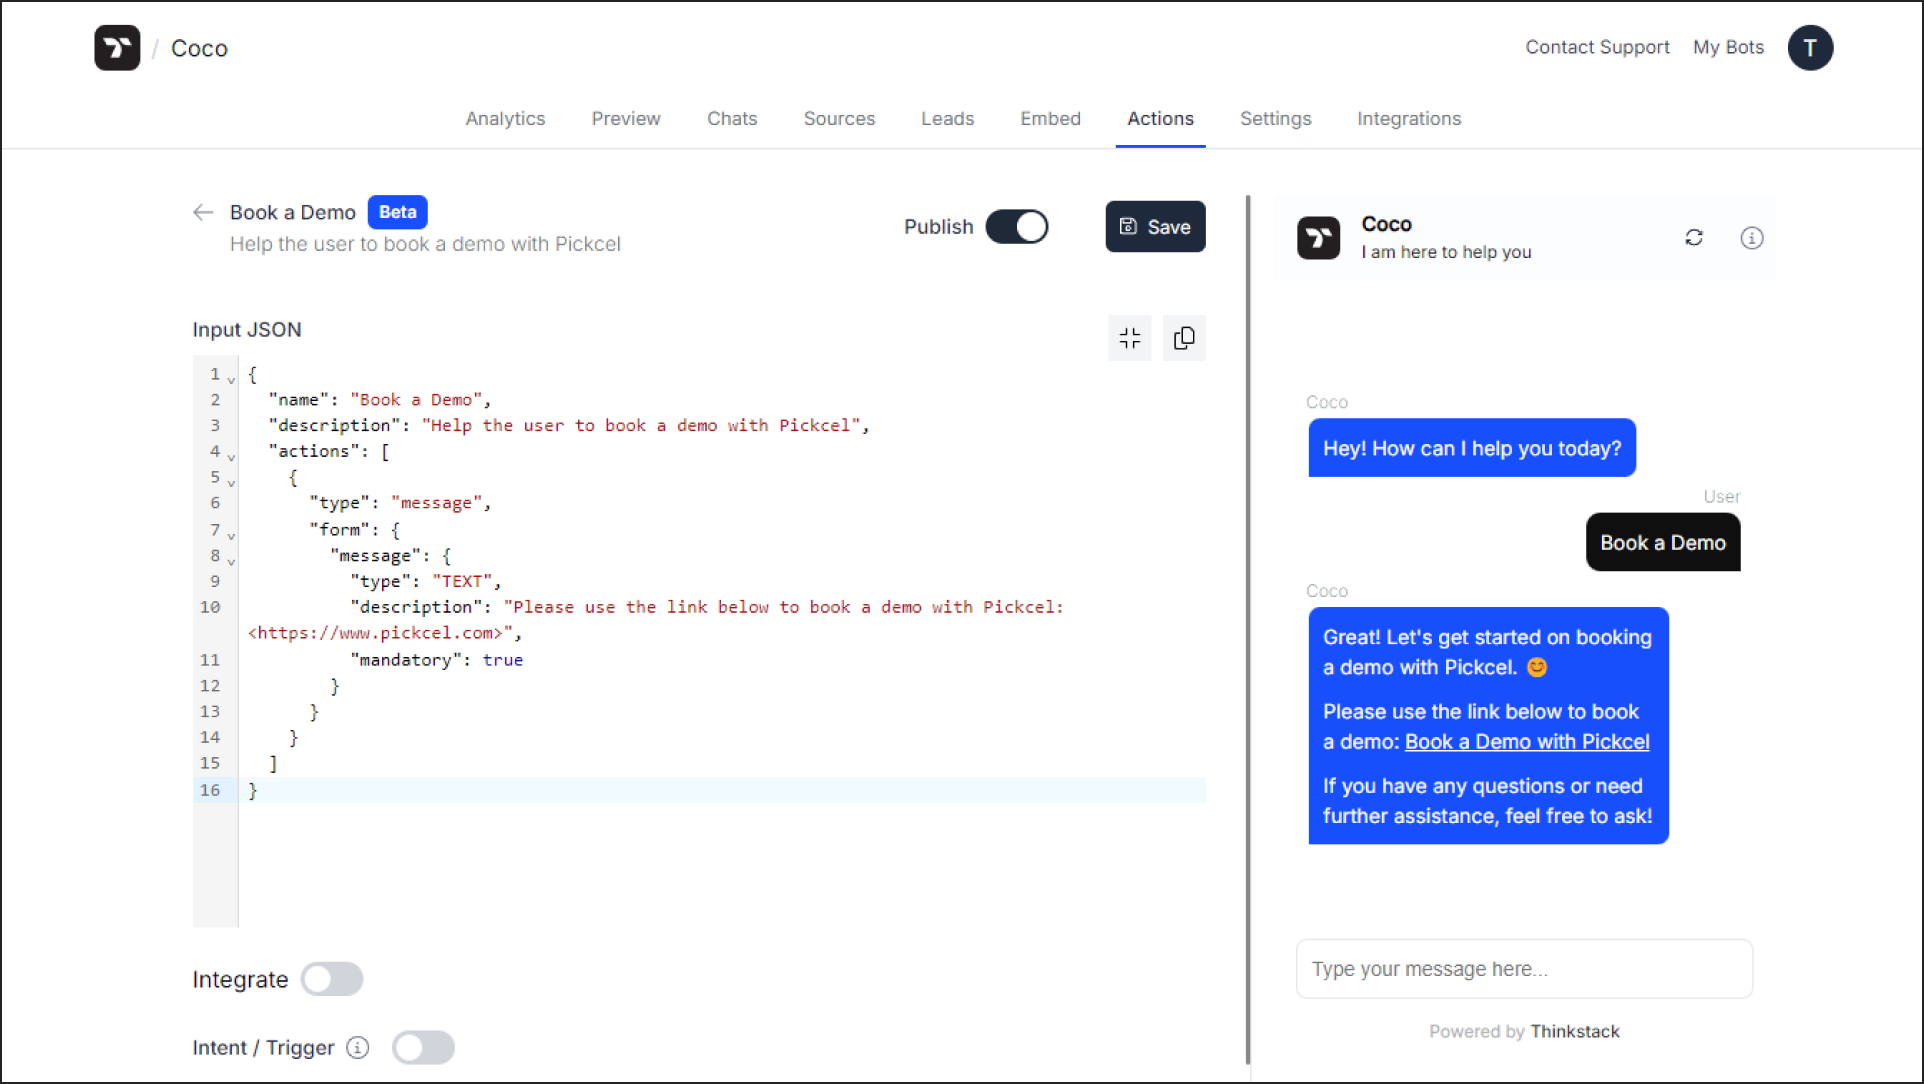Select the Actions tab
The height and width of the screenshot is (1084, 1924).
pos(1160,119)
